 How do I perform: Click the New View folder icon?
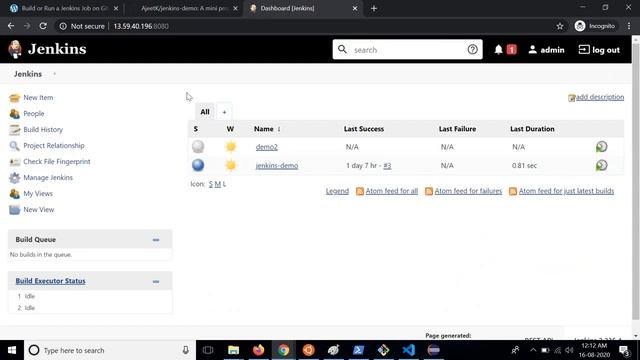tap(15, 209)
